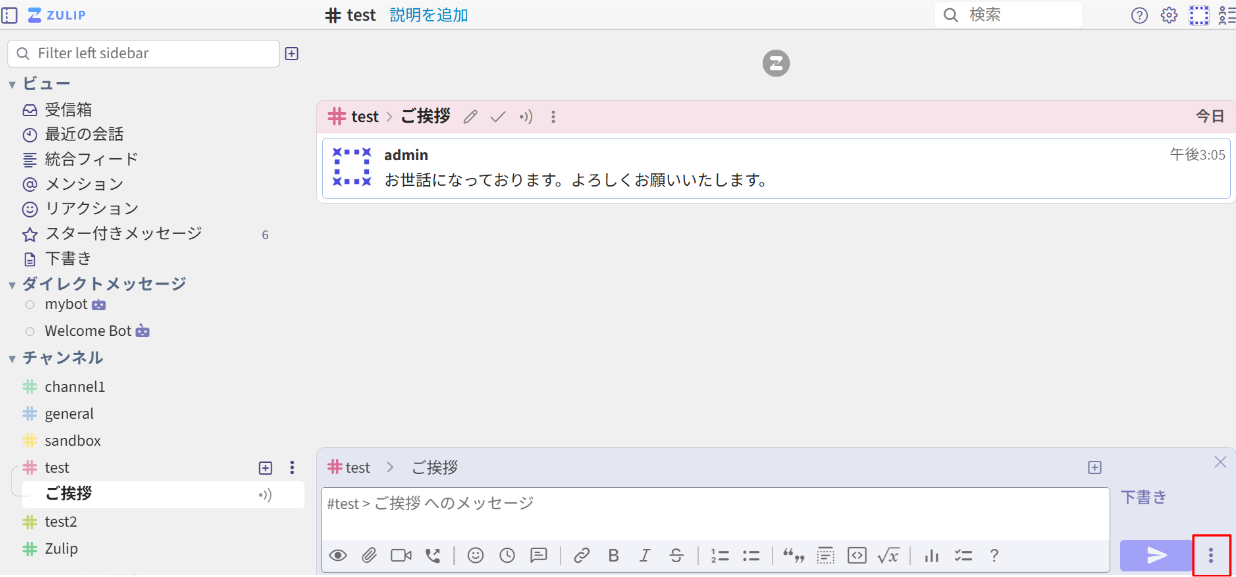
Task: Add a video call link
Action: 400,555
